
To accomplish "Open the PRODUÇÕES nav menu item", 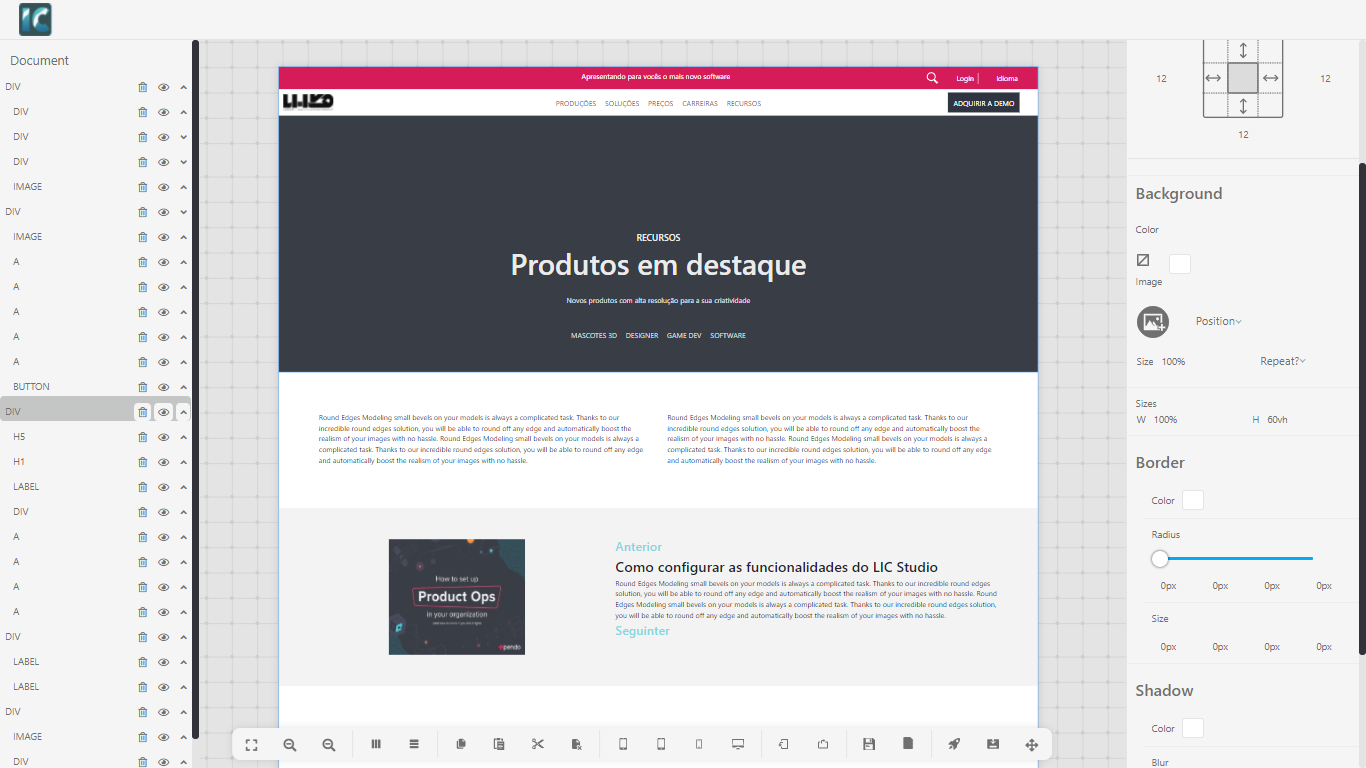I will click(x=576, y=104).
